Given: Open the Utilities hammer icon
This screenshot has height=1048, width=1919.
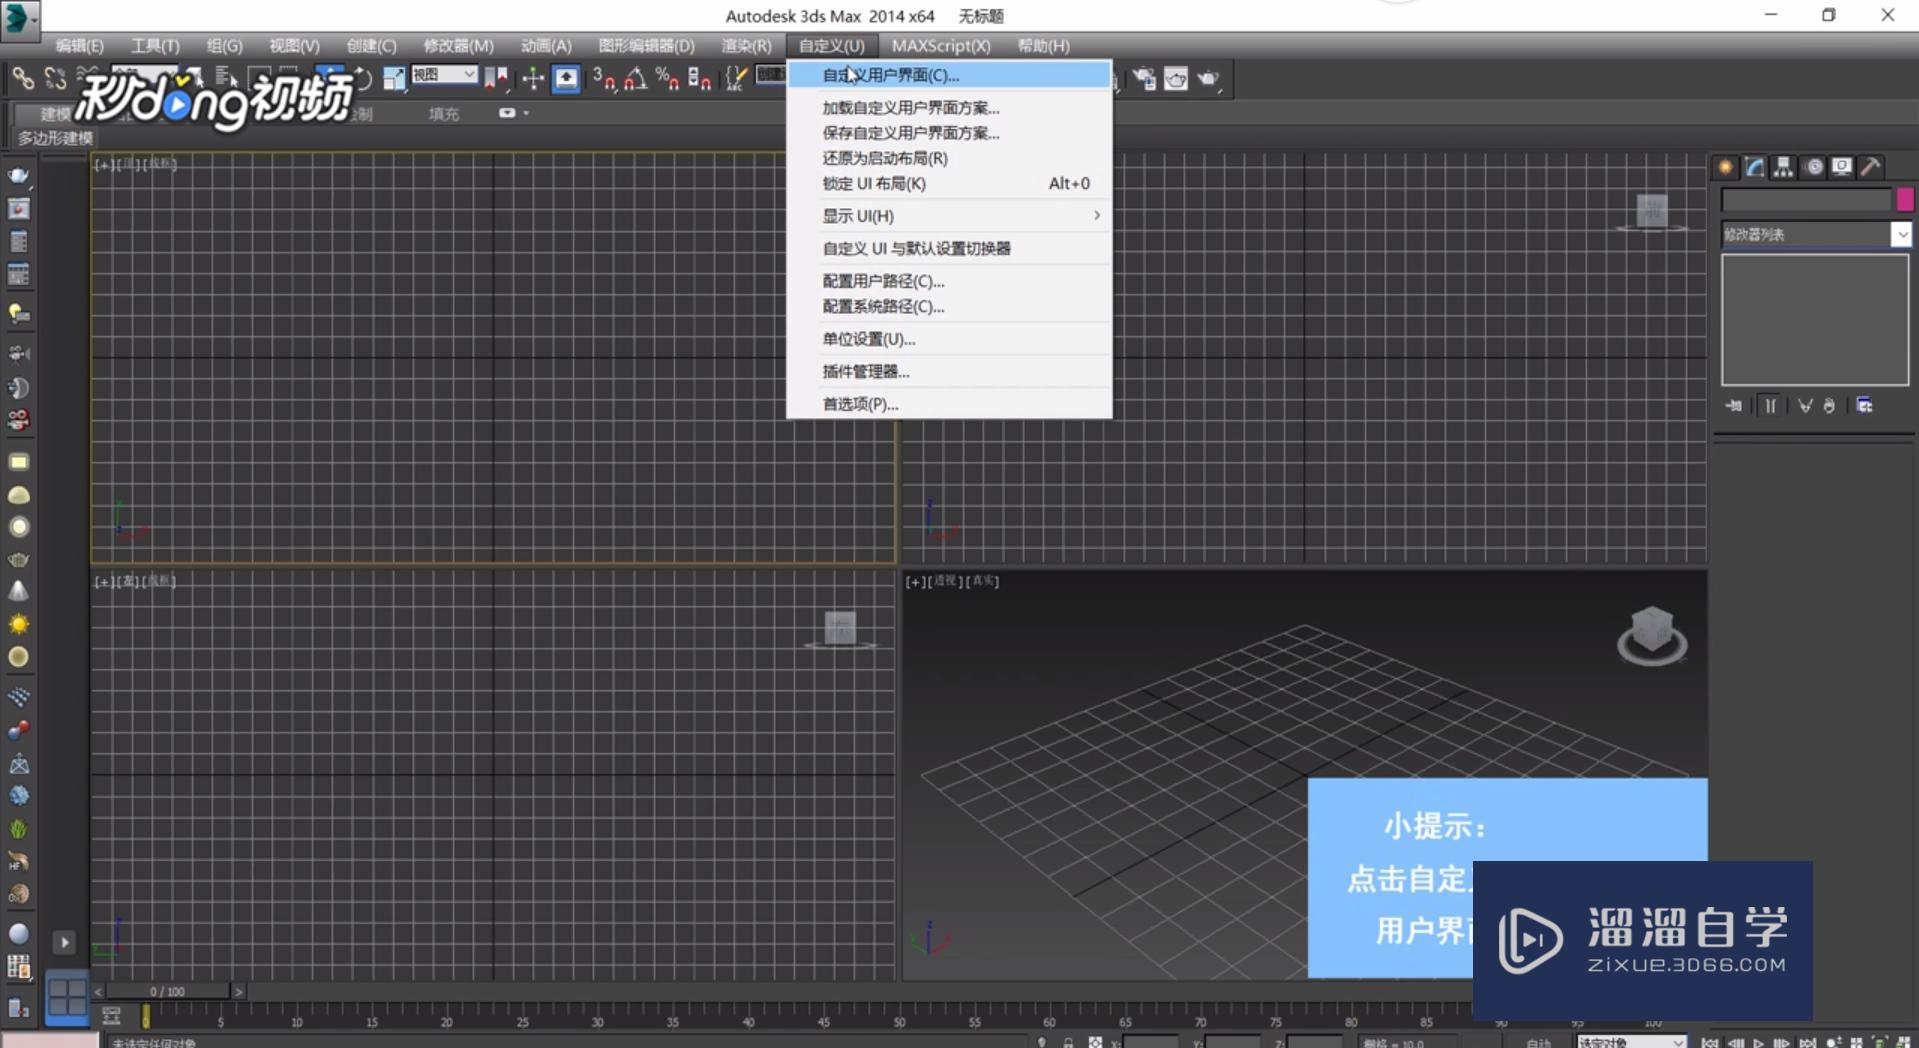Looking at the screenshot, I should click(1870, 167).
